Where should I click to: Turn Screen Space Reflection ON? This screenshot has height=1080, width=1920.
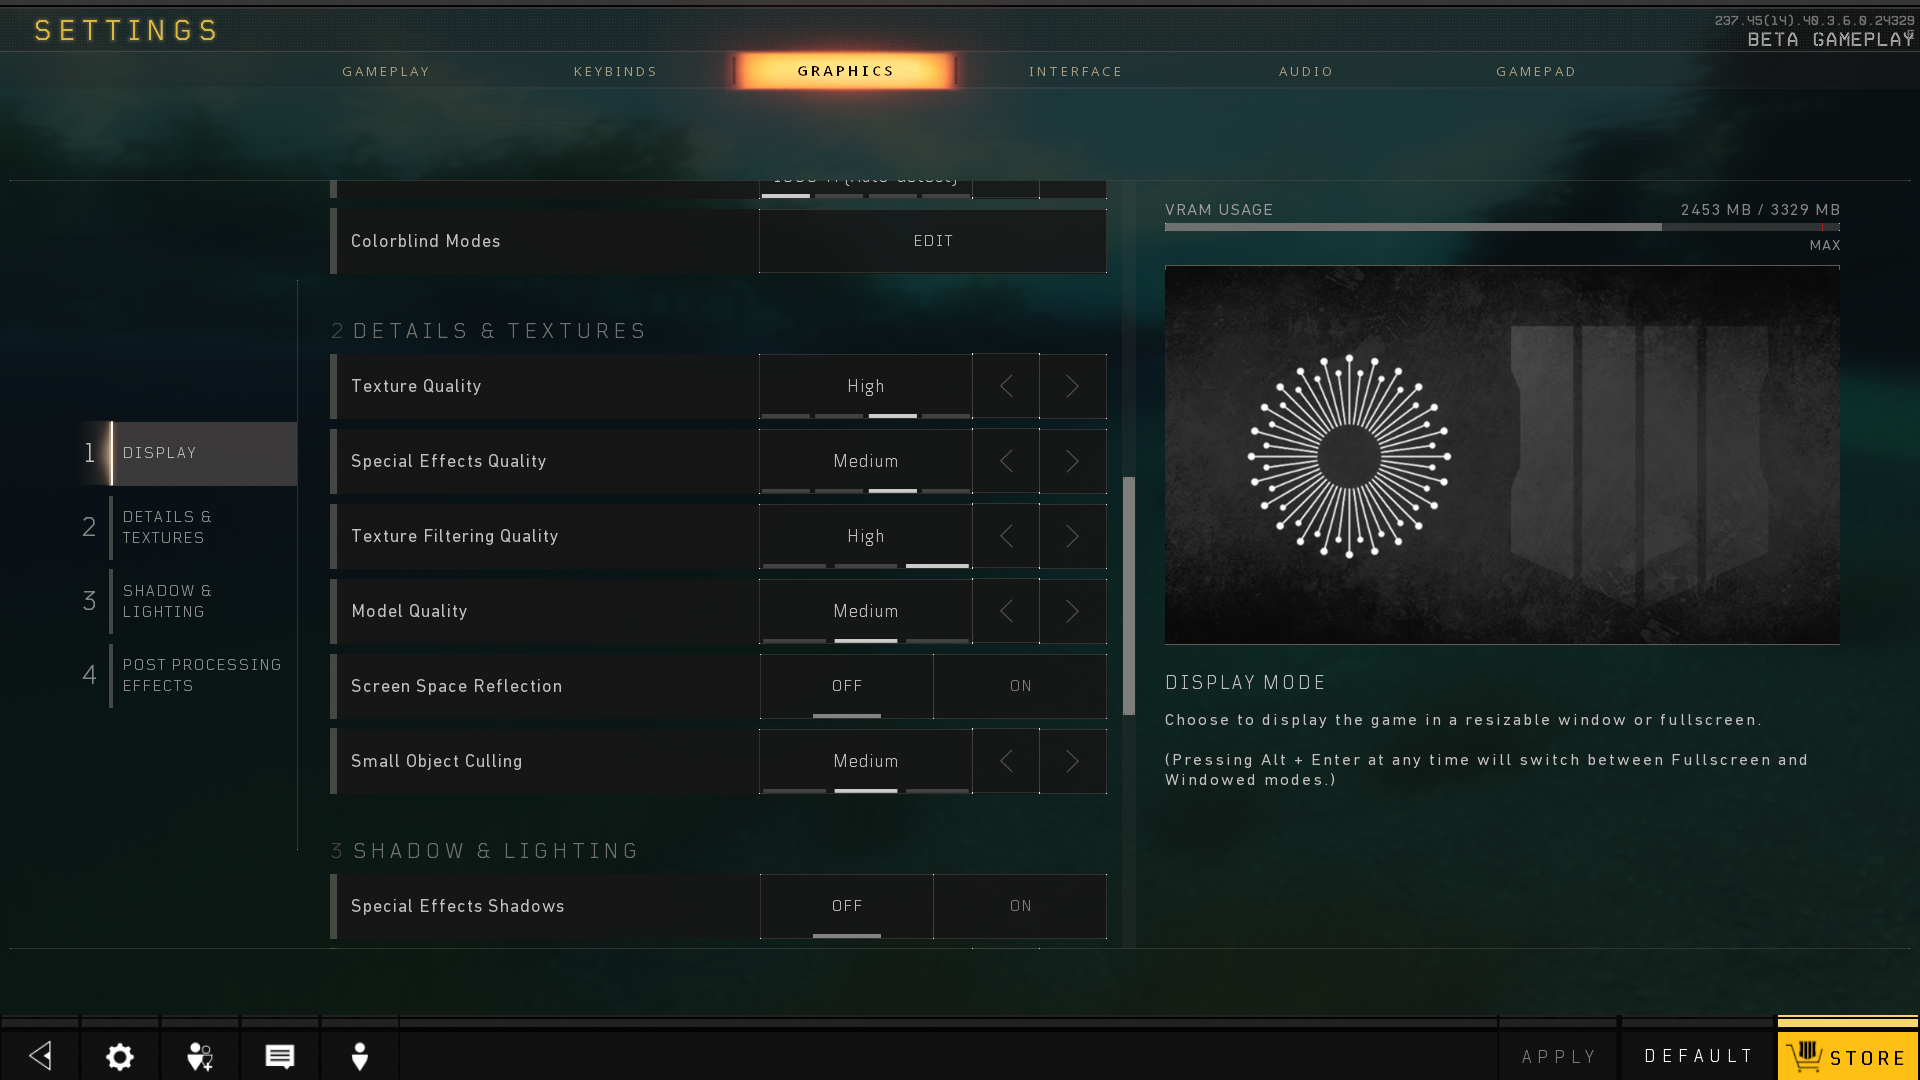coord(1020,686)
